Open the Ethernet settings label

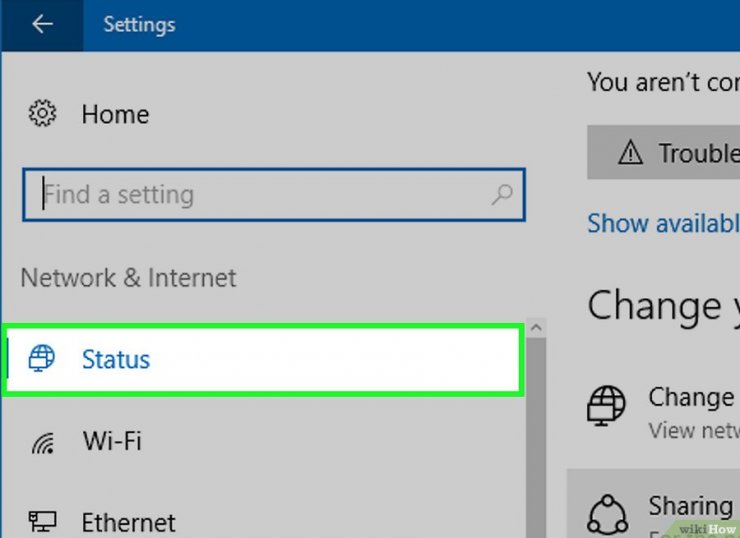pos(128,522)
